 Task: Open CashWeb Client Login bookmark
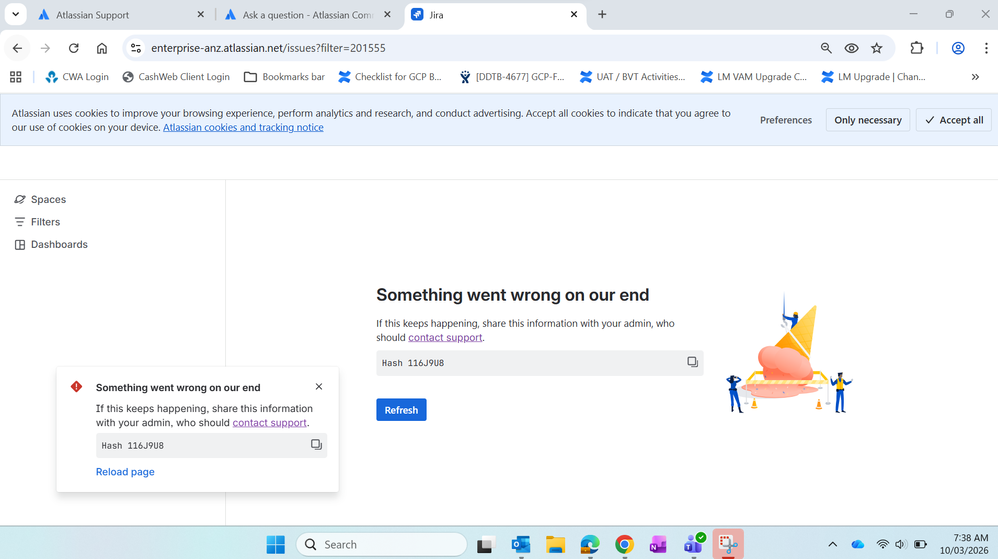pos(176,77)
